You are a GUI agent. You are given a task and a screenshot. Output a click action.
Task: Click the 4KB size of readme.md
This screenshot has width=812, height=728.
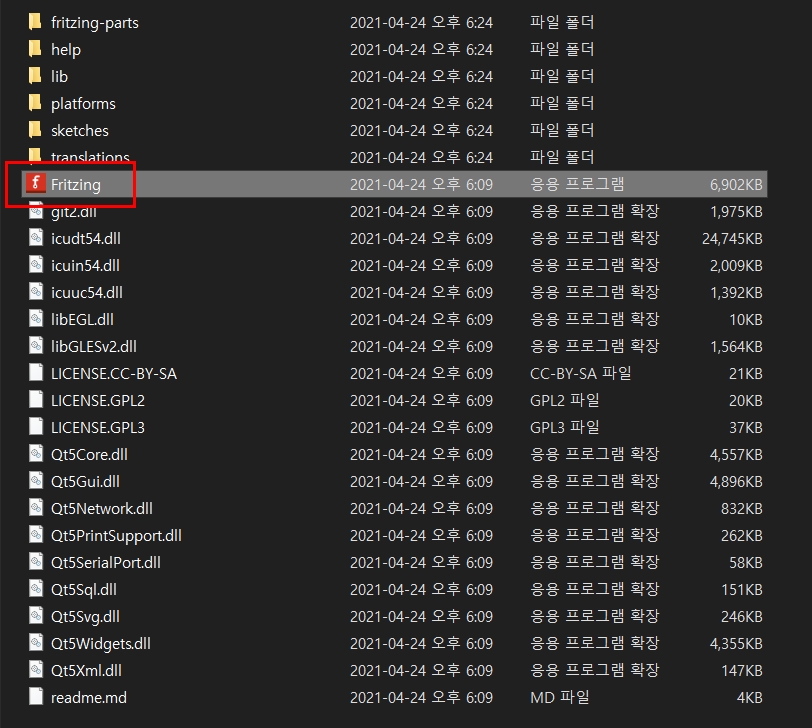tap(749, 697)
